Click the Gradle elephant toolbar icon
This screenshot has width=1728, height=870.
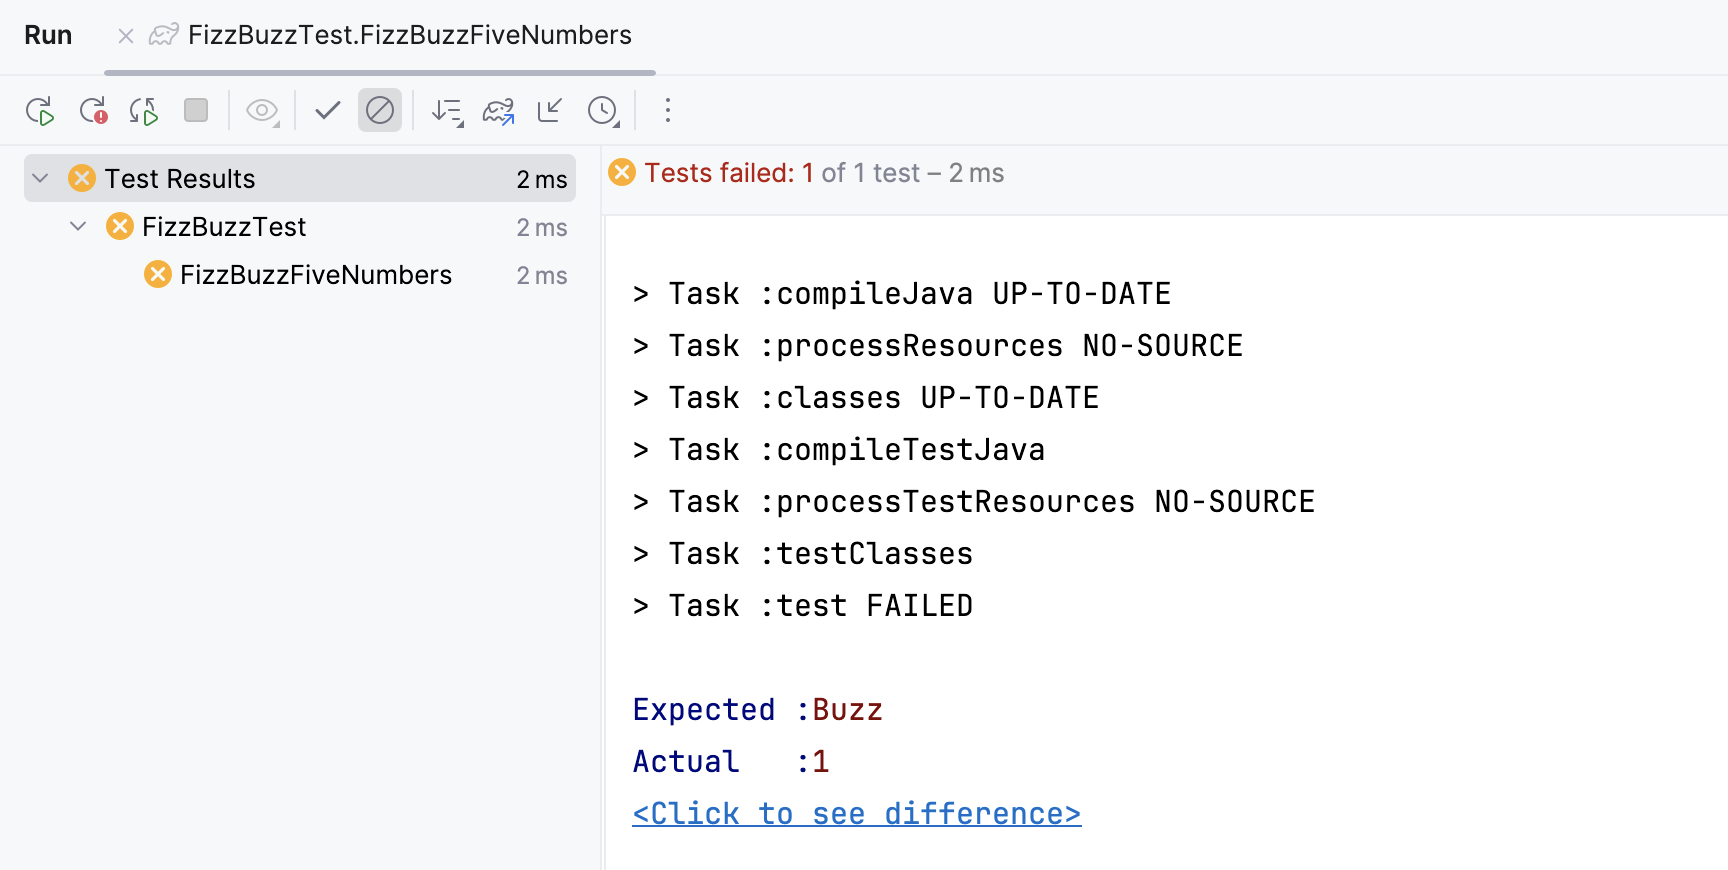click(x=498, y=111)
